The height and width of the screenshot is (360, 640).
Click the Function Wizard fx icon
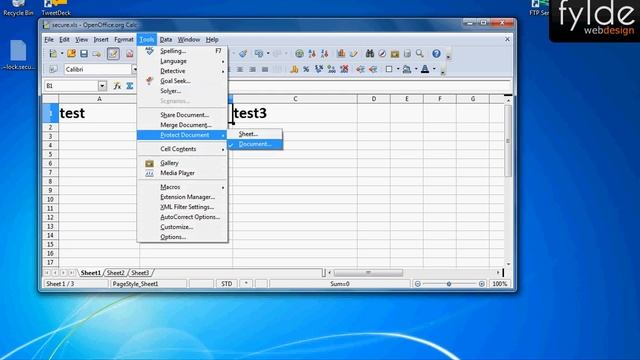(117, 86)
